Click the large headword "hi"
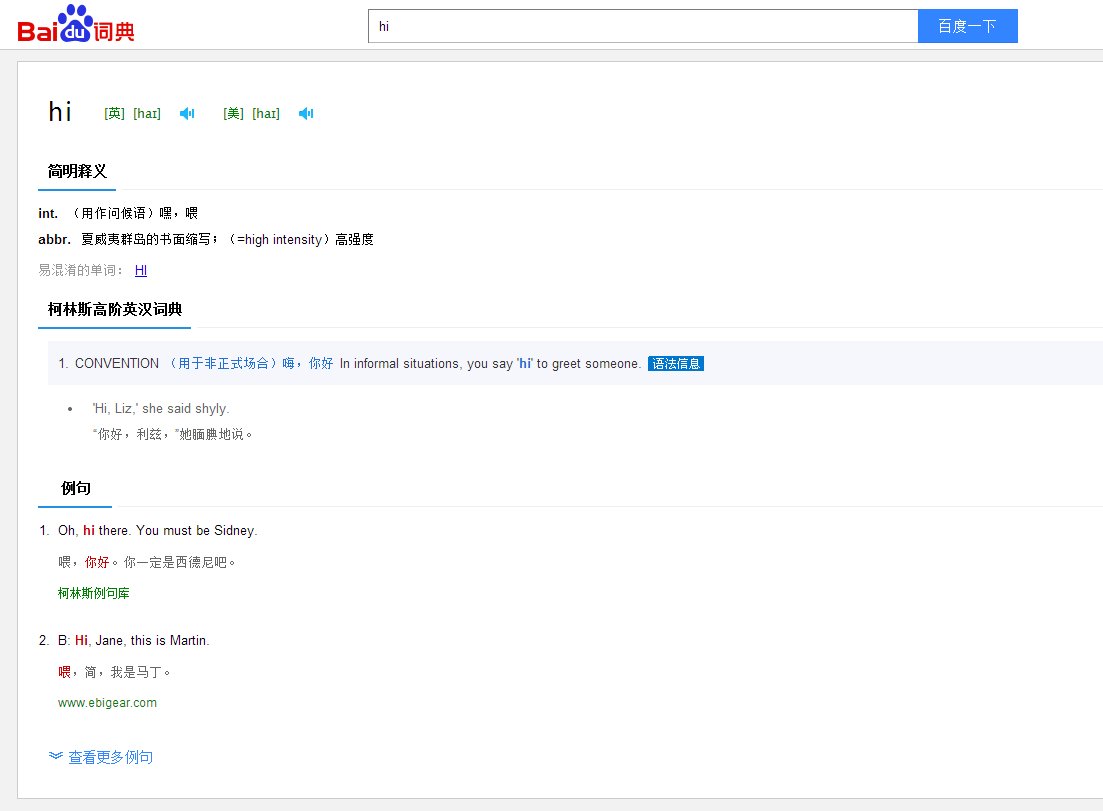1103x811 pixels. (x=60, y=112)
